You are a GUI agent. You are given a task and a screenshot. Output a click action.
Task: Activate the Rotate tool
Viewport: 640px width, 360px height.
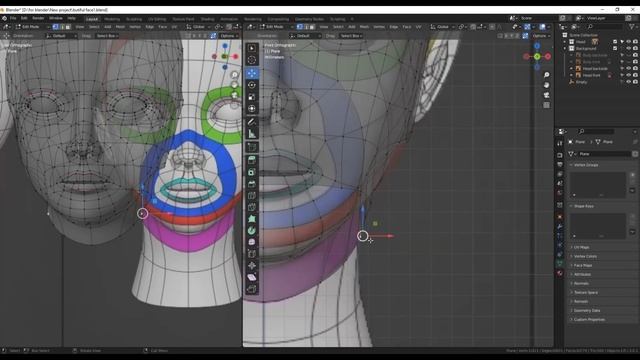pos(252,85)
